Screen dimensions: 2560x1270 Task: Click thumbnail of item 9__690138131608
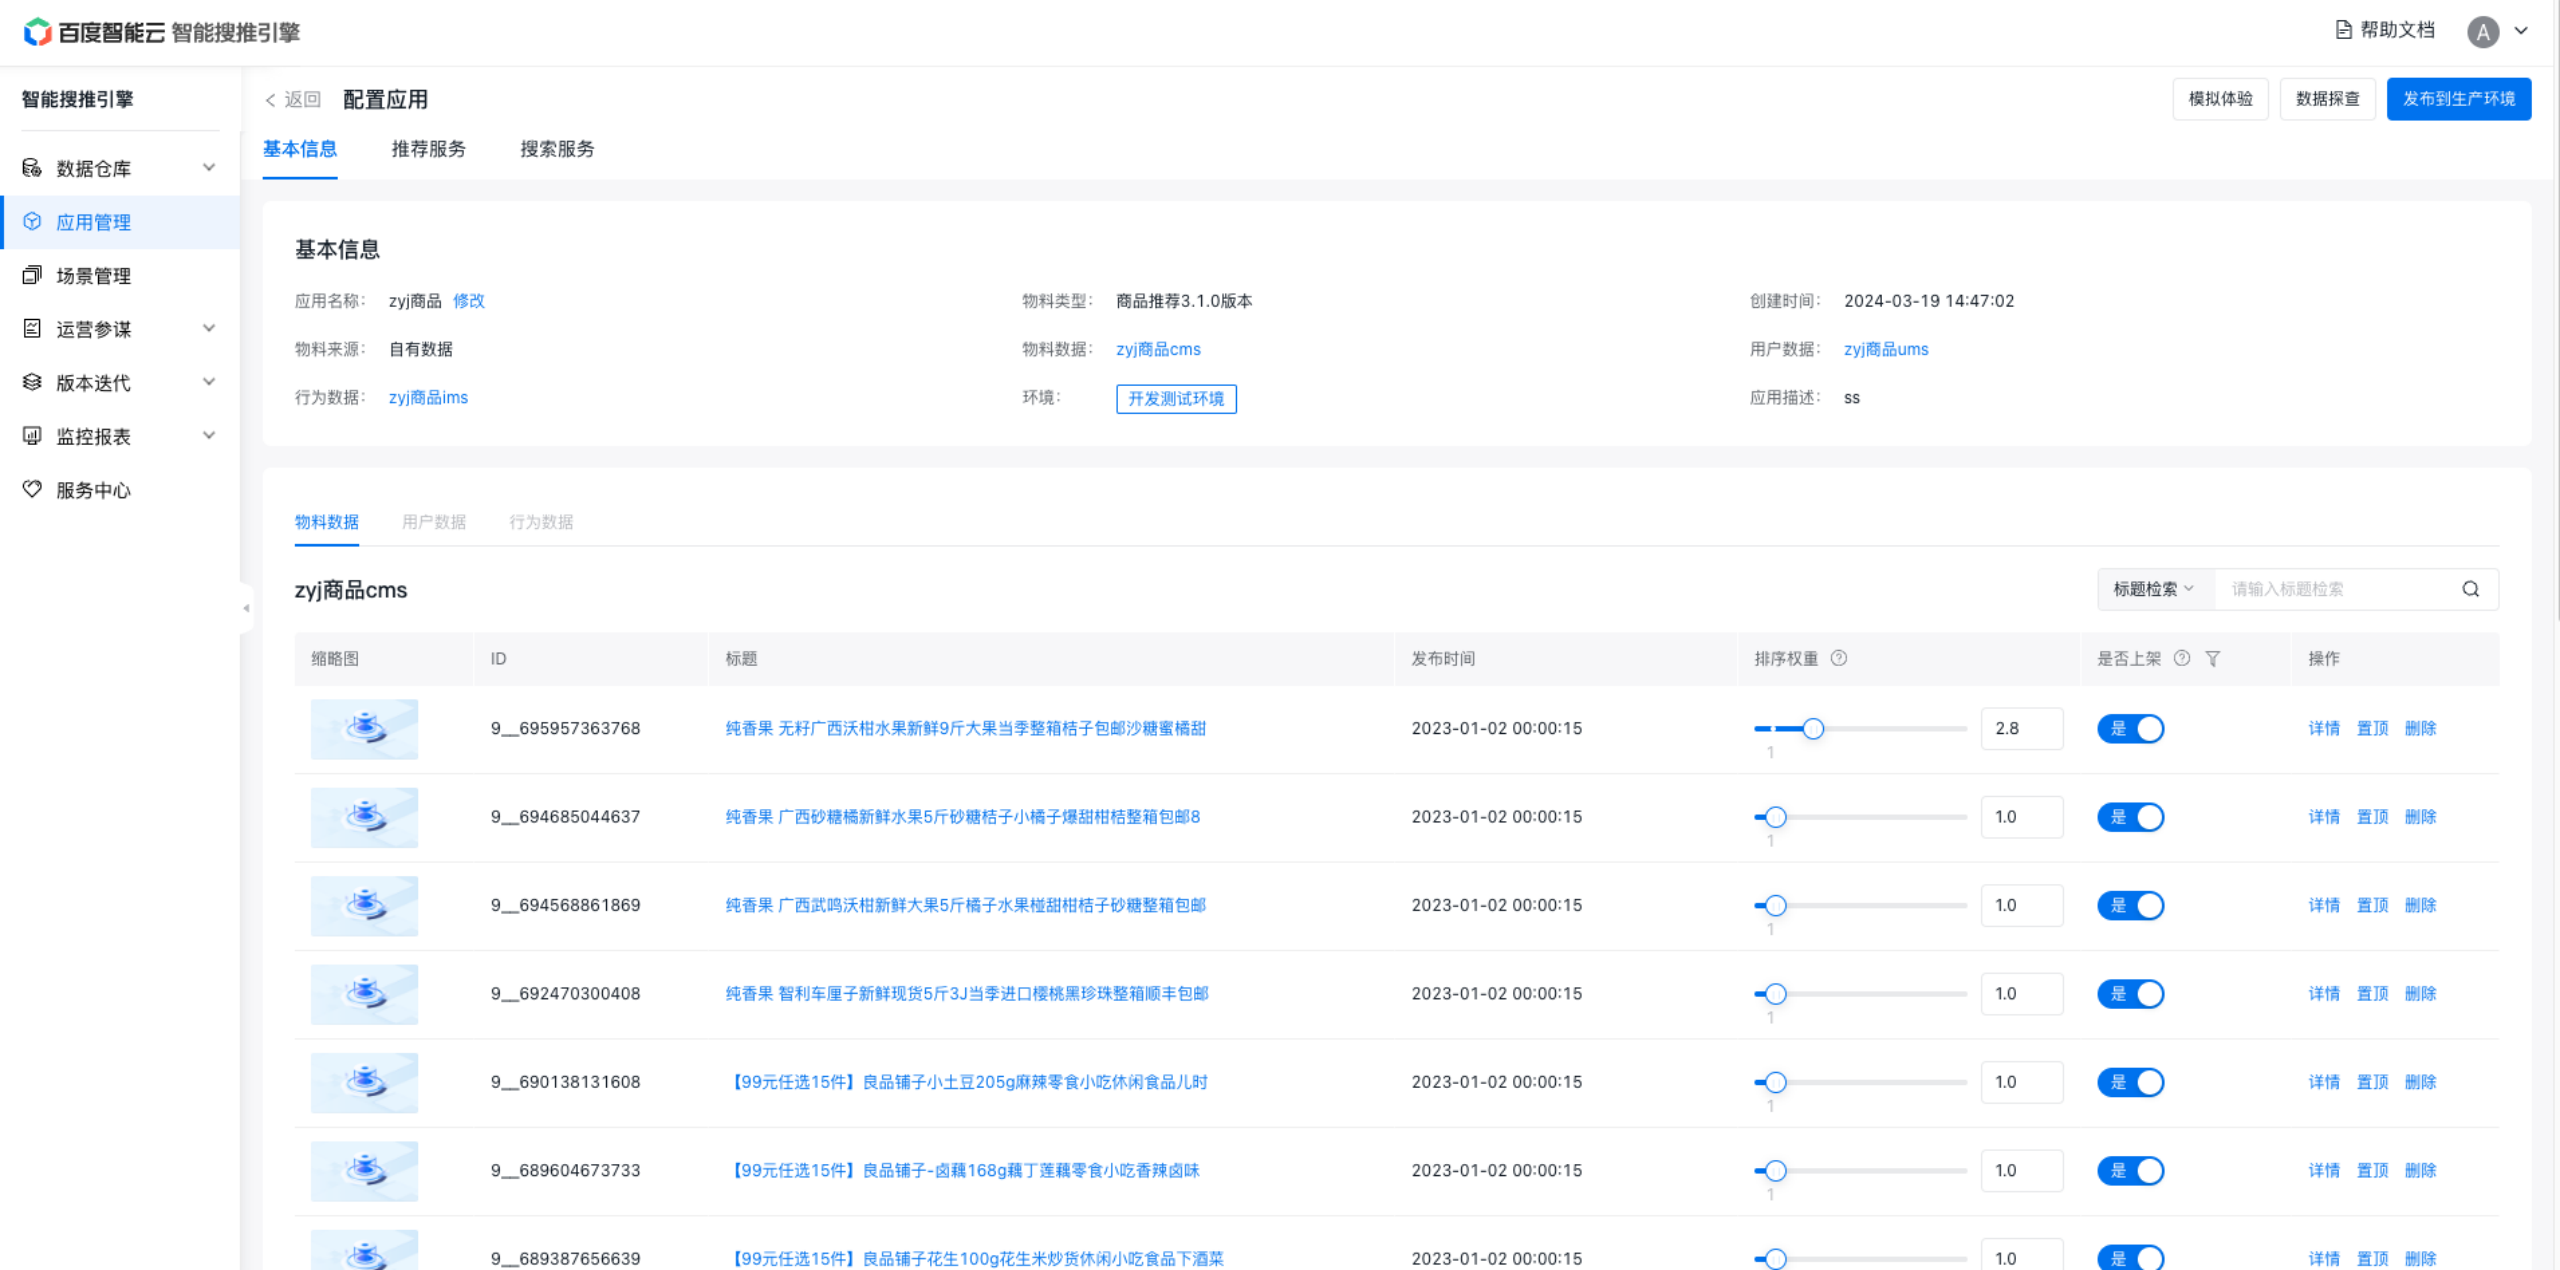pos(364,1082)
